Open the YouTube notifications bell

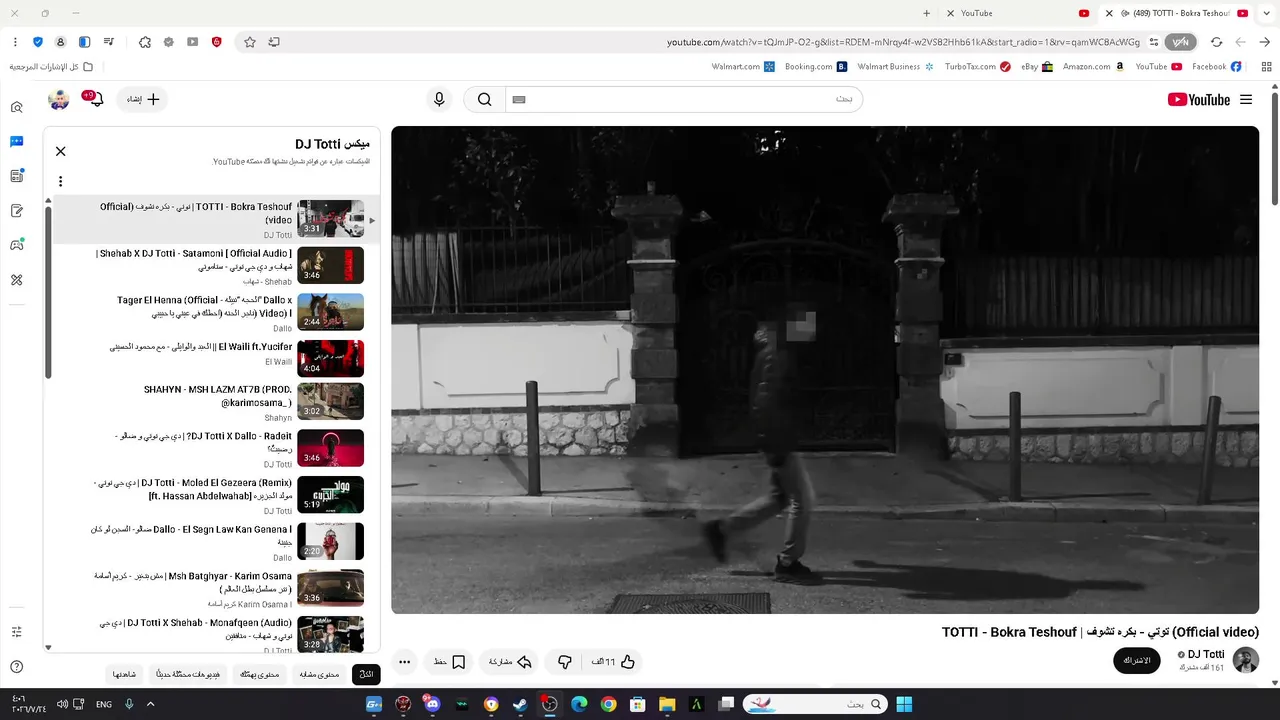point(97,99)
